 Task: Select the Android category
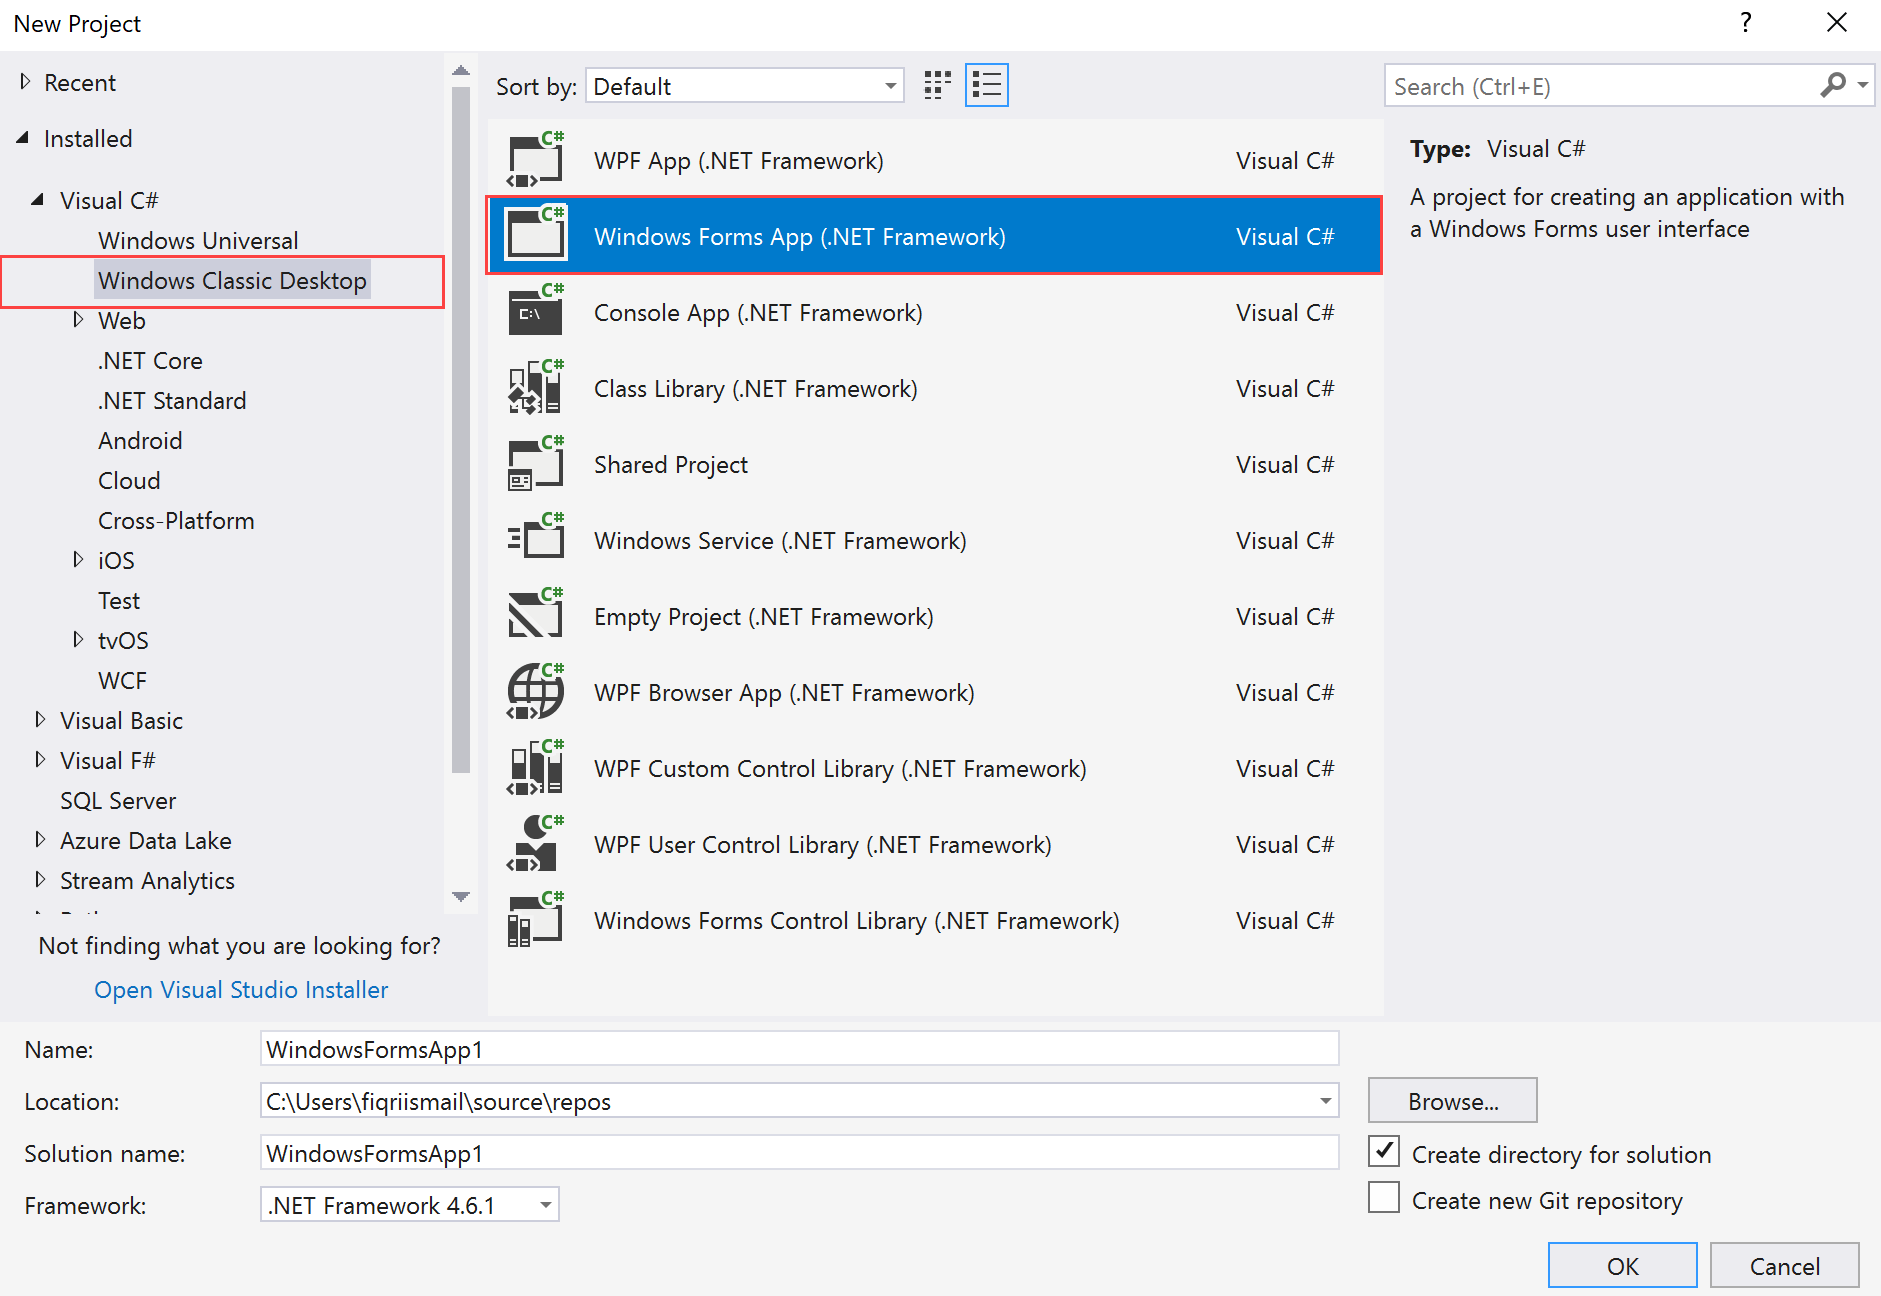point(140,441)
